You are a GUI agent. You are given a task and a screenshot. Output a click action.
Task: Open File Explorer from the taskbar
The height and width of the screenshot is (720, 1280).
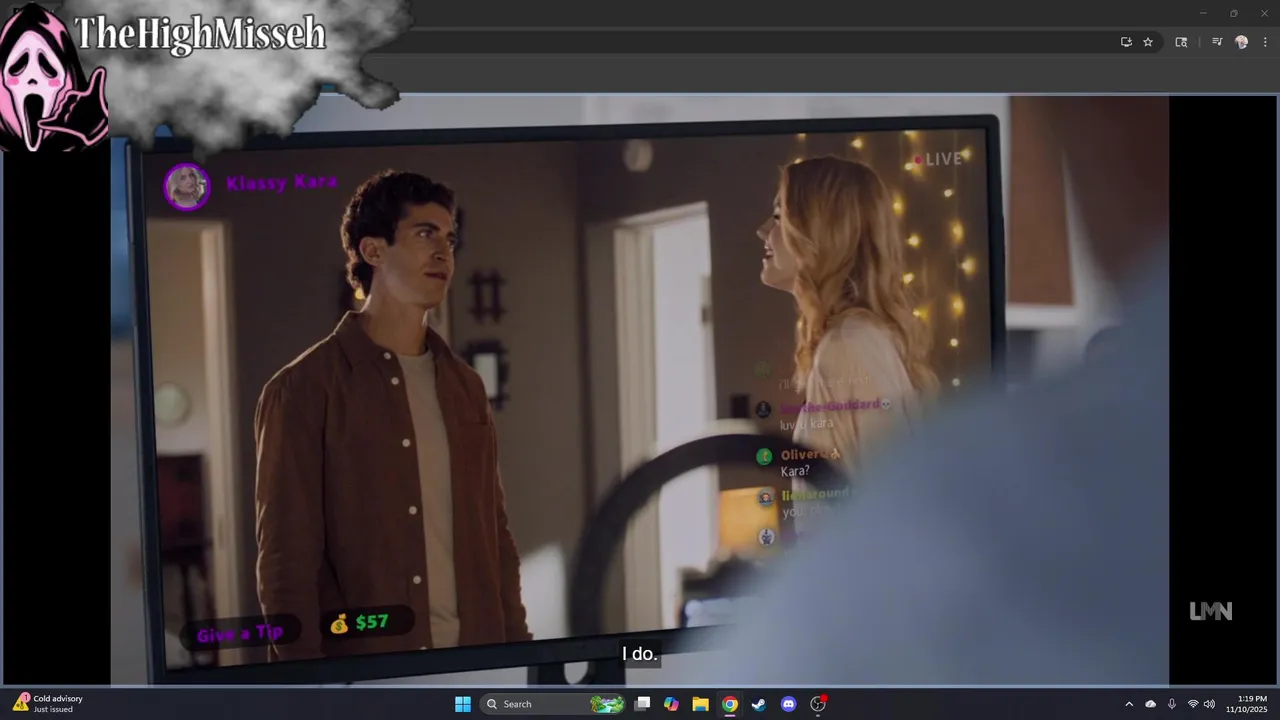pos(700,704)
